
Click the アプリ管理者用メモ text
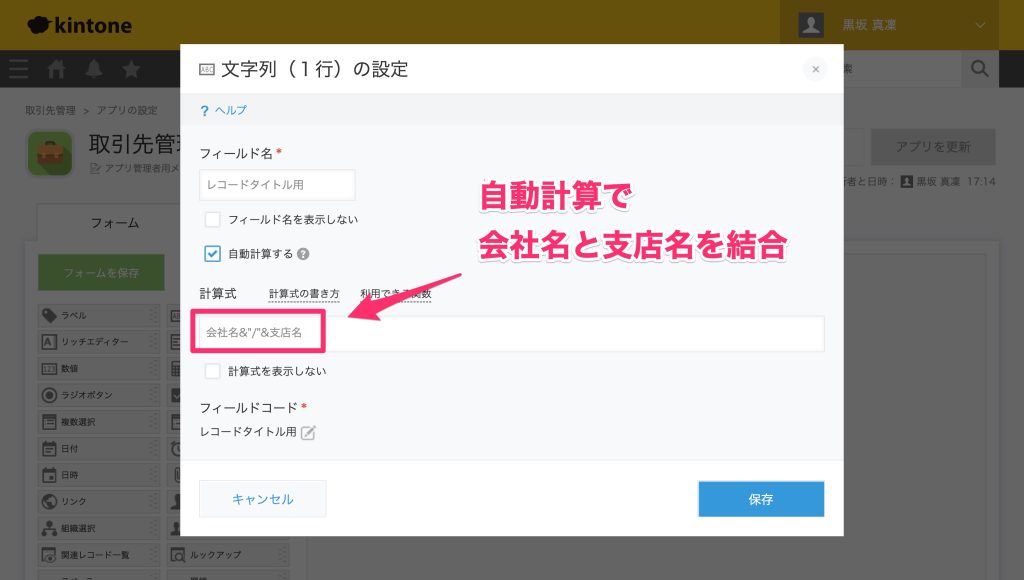pyautogui.click(x=142, y=169)
